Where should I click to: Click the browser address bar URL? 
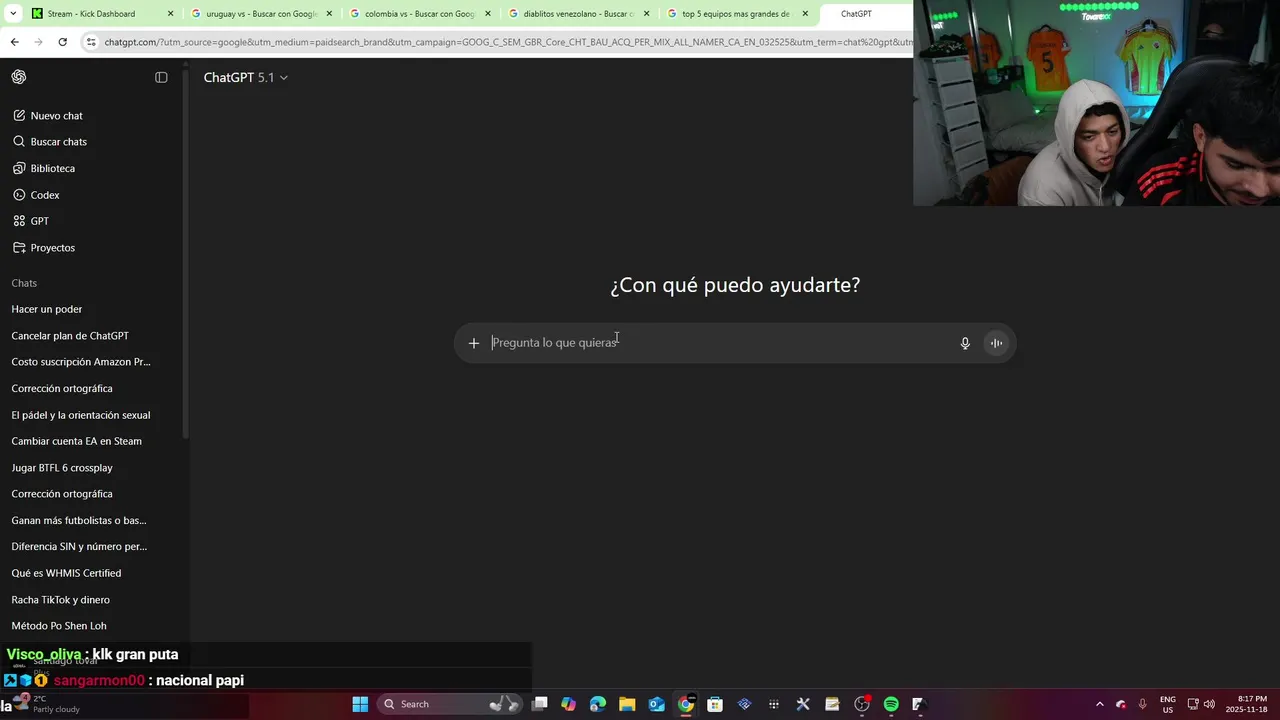point(508,42)
